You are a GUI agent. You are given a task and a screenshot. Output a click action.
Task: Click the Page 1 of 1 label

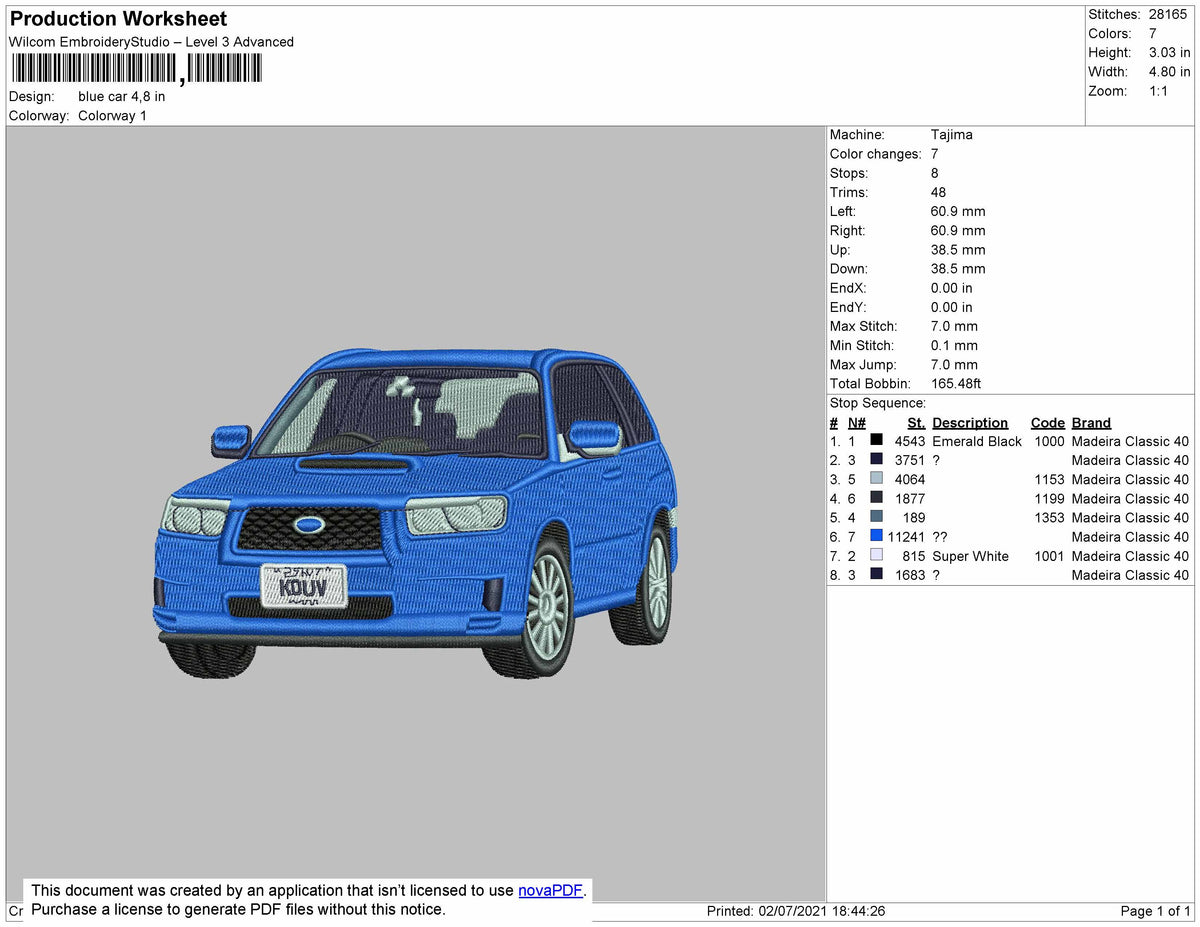click(1152, 911)
